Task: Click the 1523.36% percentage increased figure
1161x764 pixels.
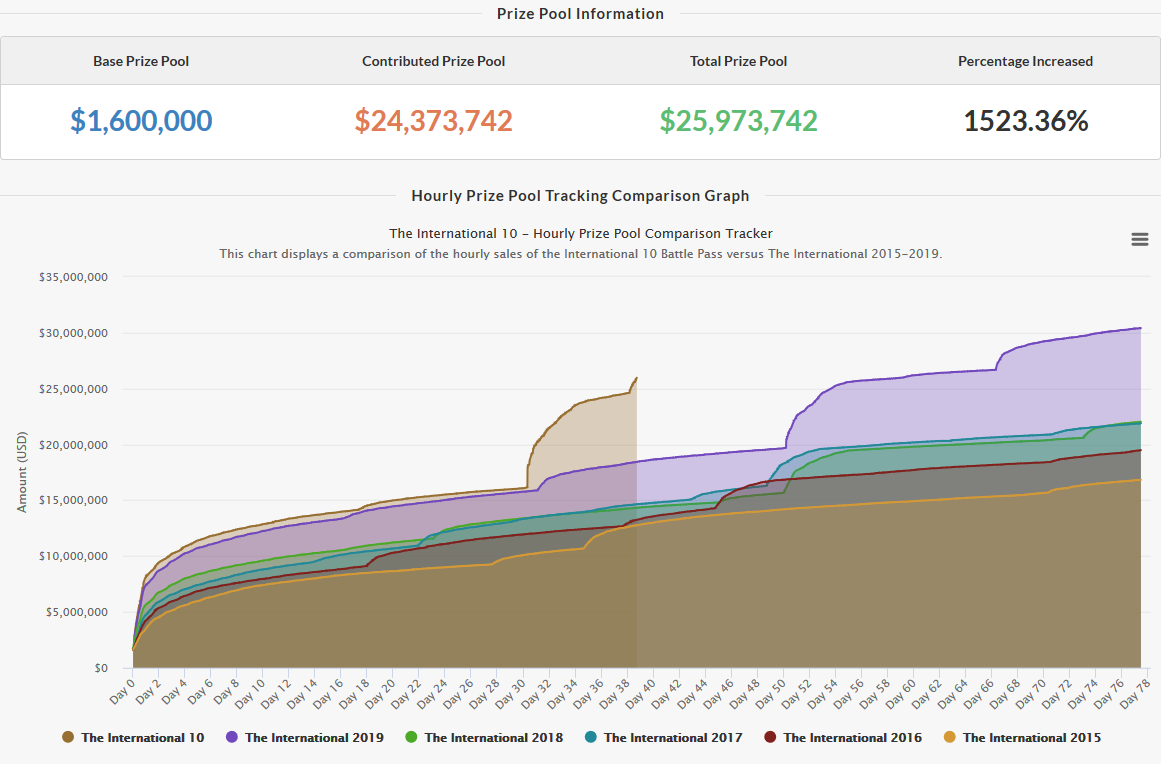Action: 1025,121
